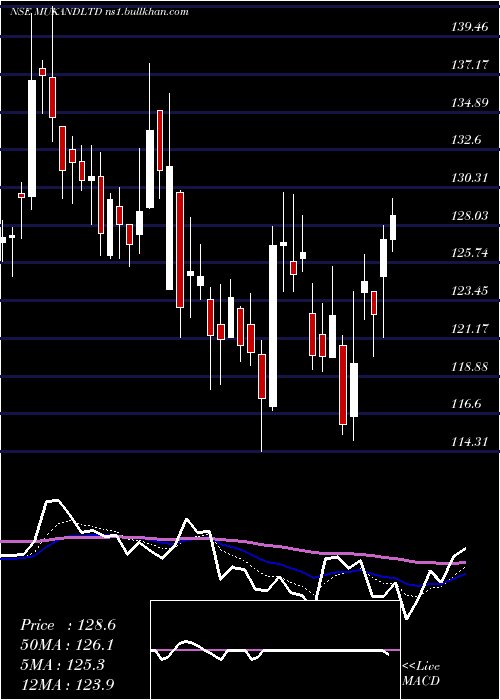Click the MACD inset chart box
500x700 pixels.
(275, 650)
